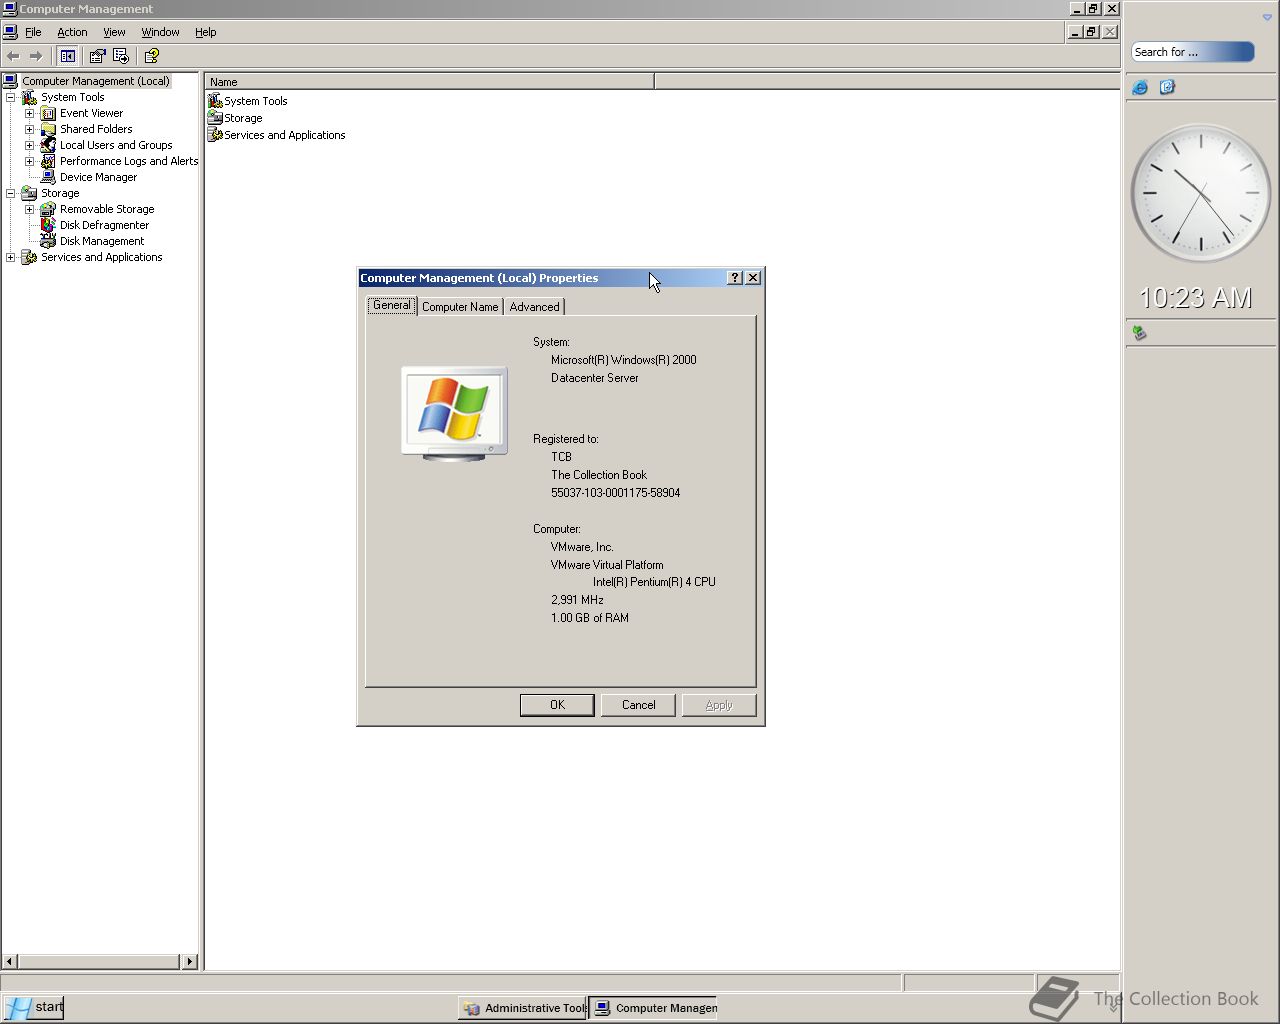1280x1024 pixels.
Task: Click the Forward arrow toolbar icon
Action: coord(36,56)
